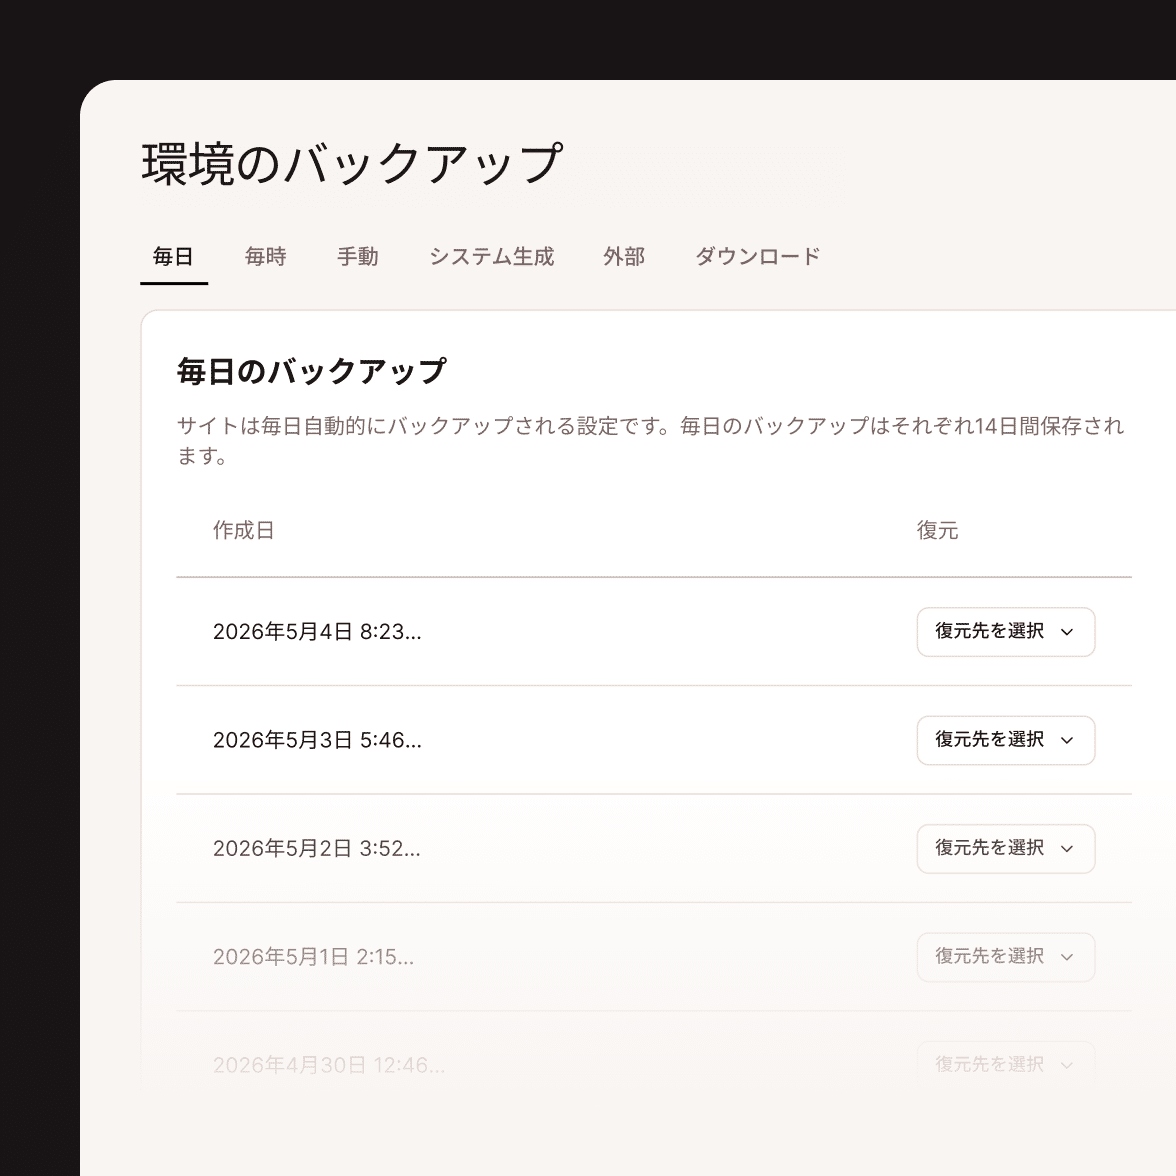Select the date text 2026年5月4日 8:23...
The height and width of the screenshot is (1176, 1176).
(x=317, y=632)
